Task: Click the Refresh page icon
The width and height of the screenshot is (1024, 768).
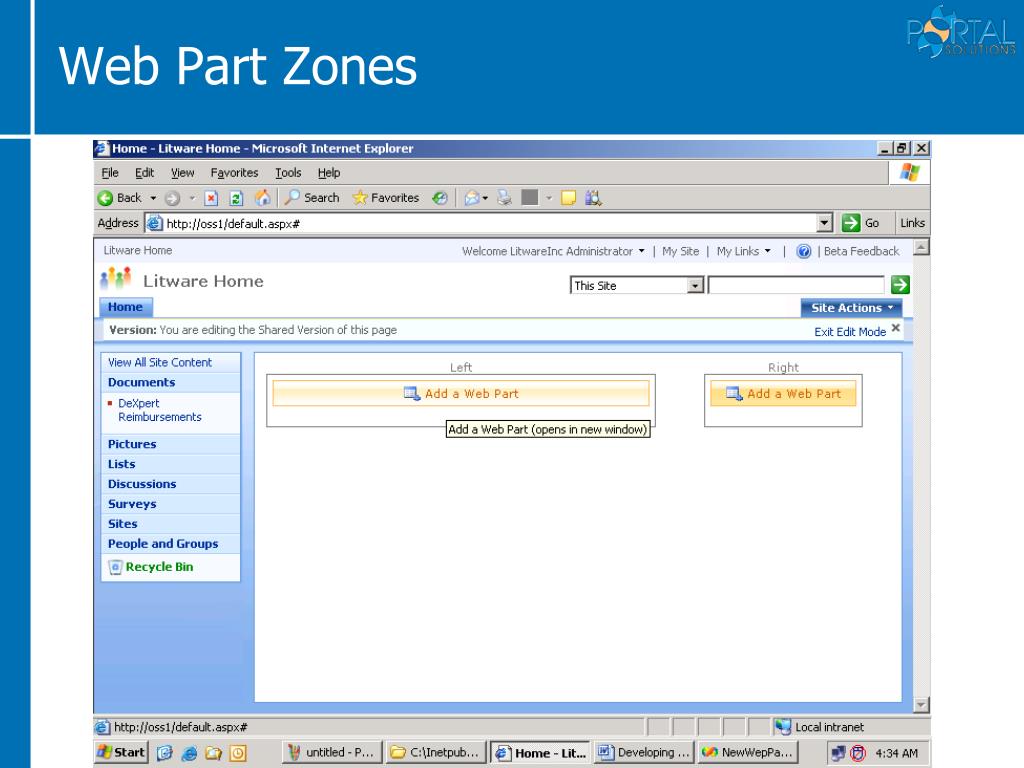Action: pos(236,198)
